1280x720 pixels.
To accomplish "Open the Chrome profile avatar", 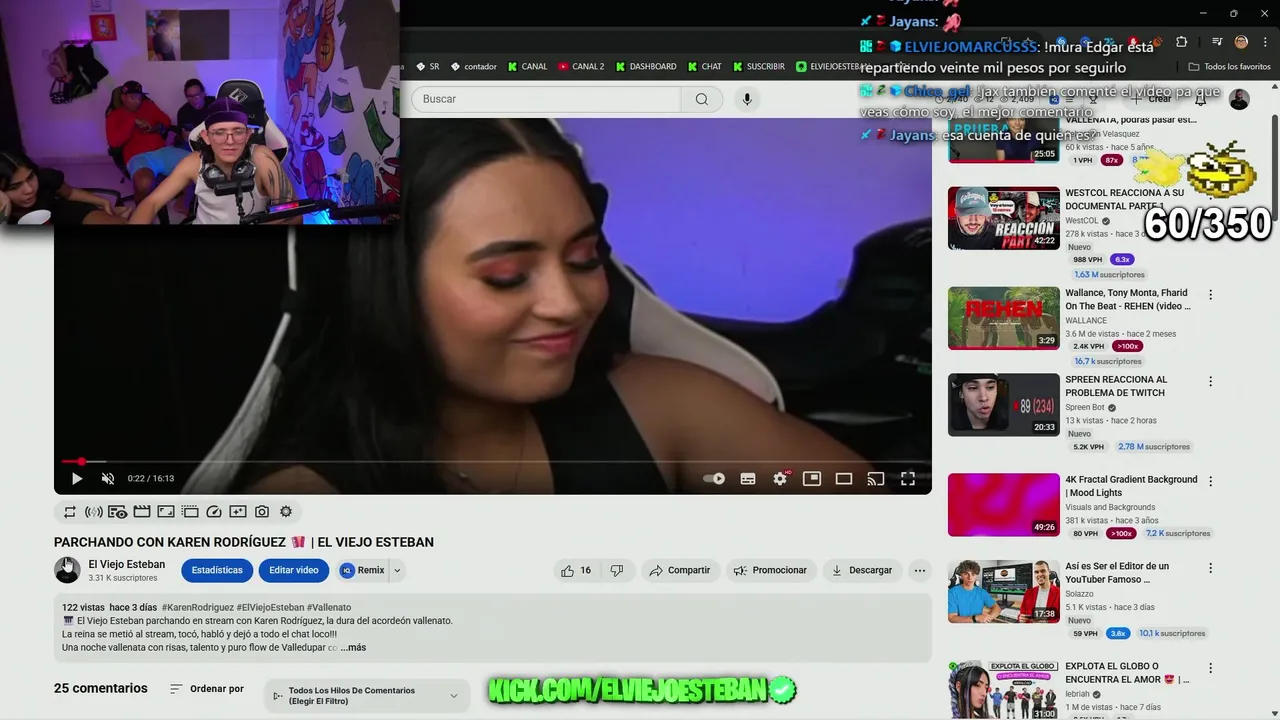I will click(1241, 42).
